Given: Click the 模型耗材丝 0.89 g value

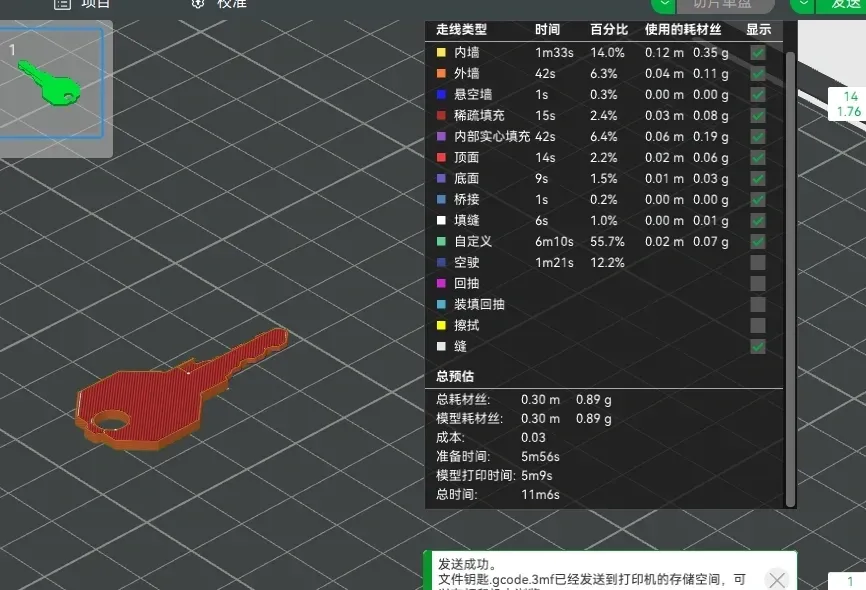Looking at the screenshot, I should (594, 419).
